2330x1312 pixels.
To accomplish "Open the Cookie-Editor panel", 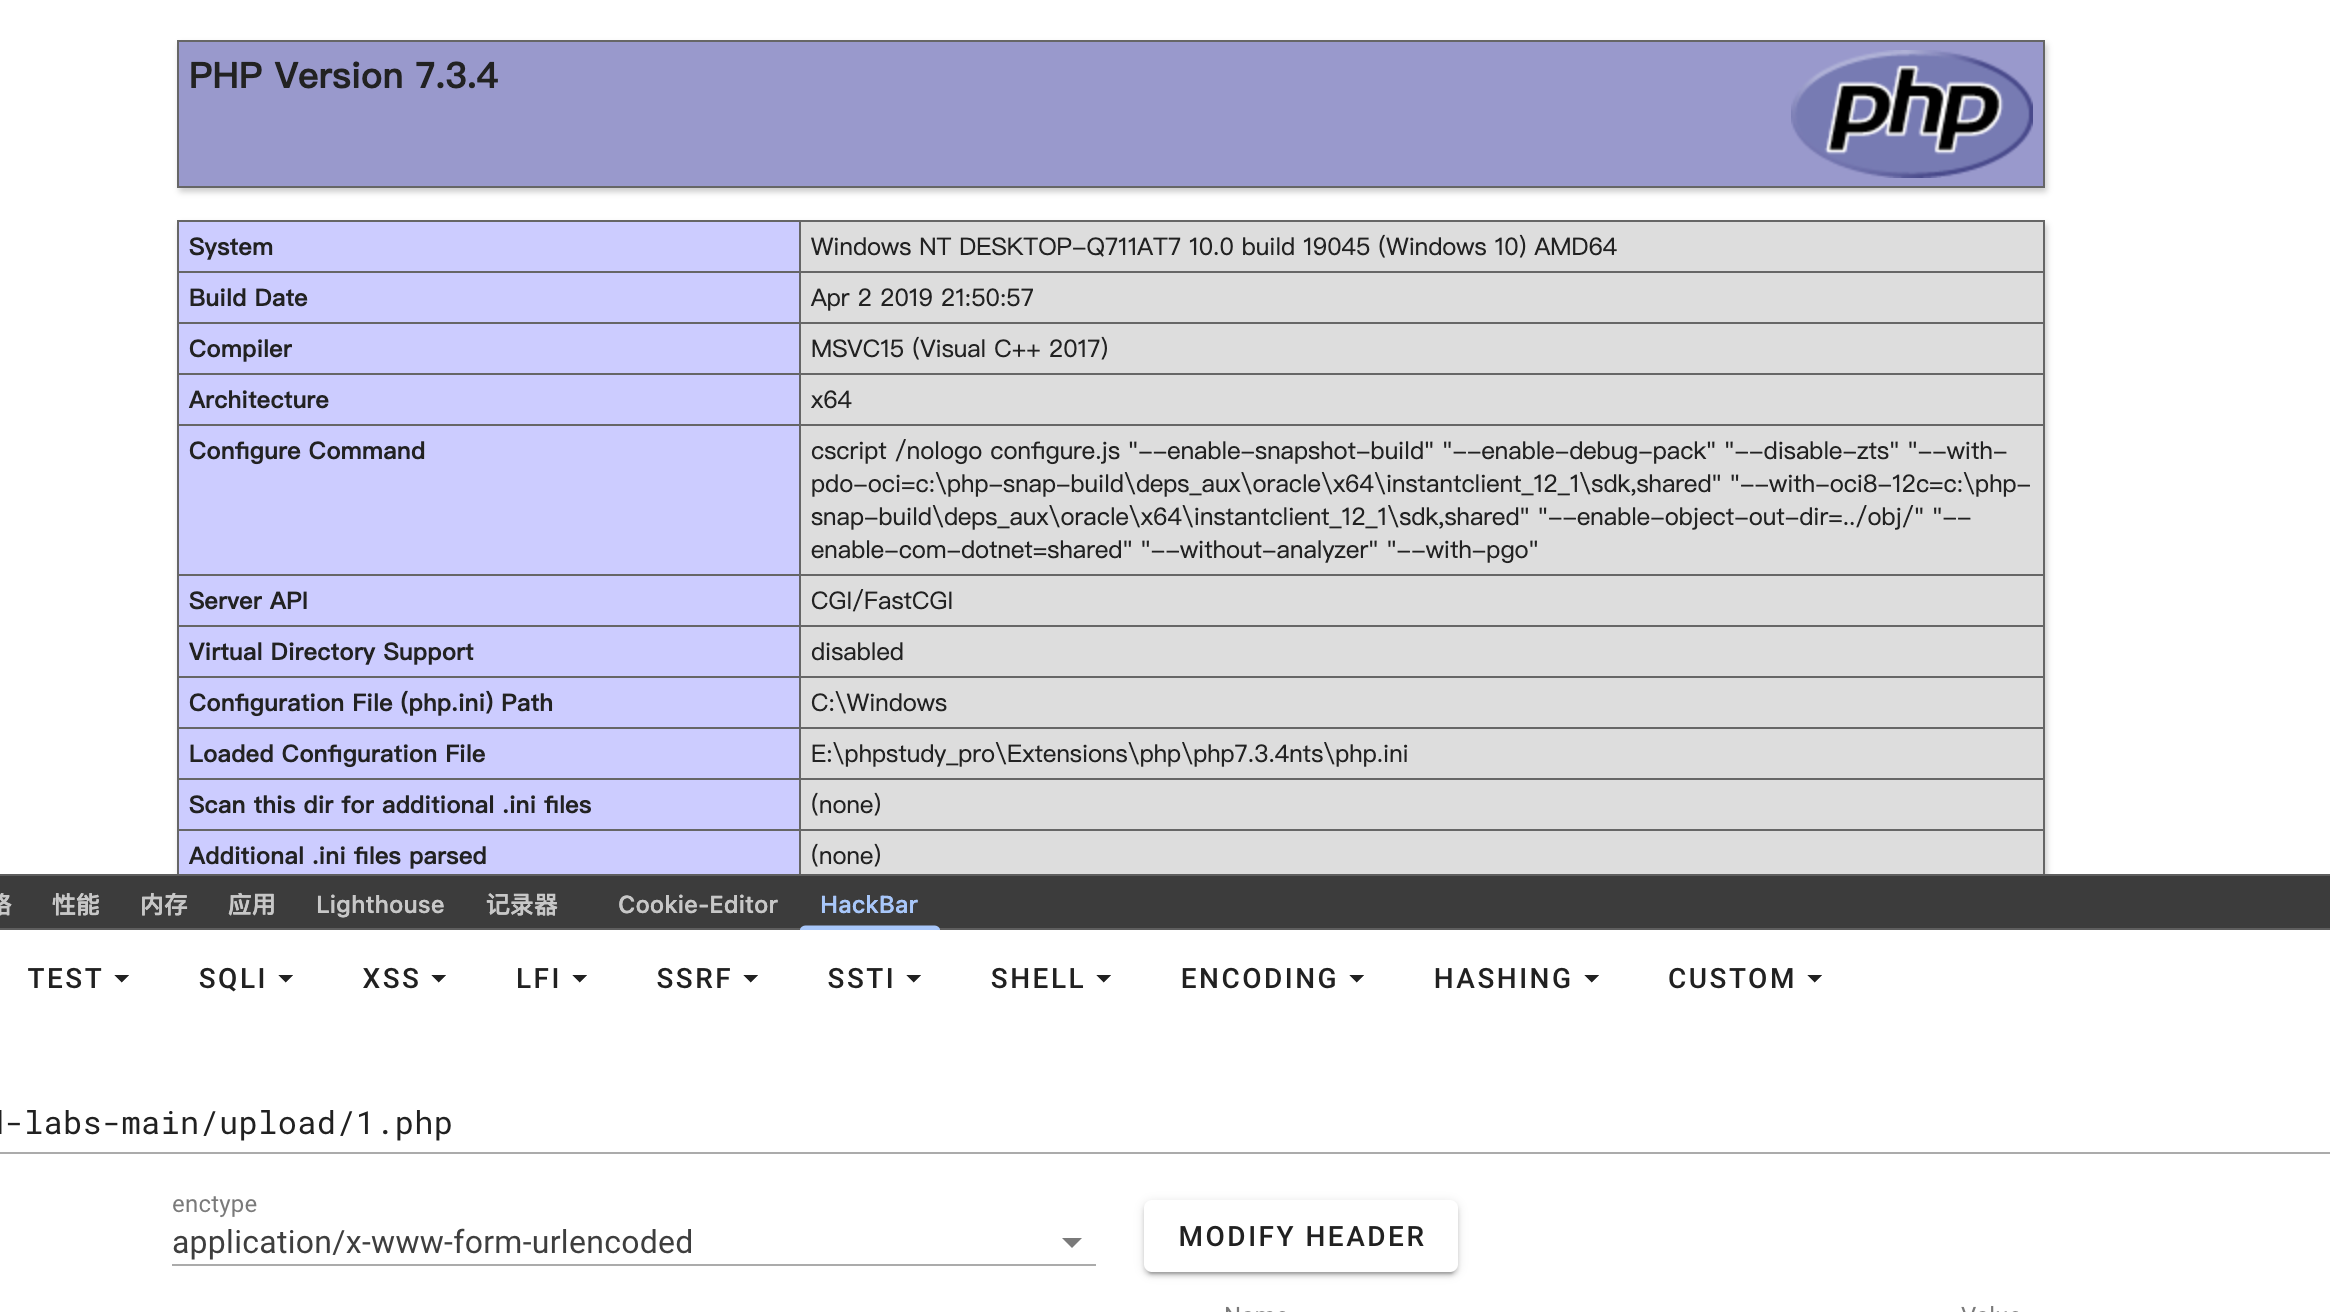I will pos(697,904).
